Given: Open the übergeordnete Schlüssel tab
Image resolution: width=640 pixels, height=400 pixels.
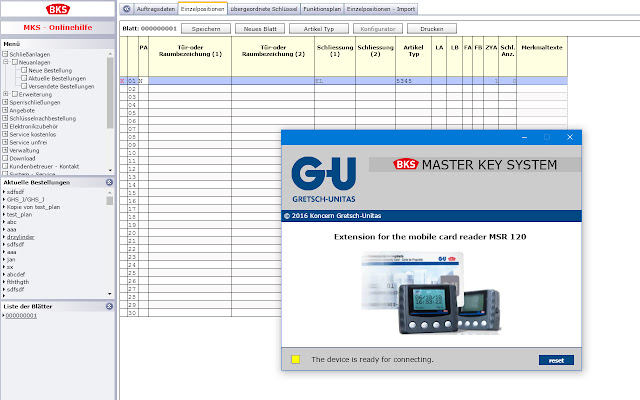Looking at the screenshot, I should coord(264,9).
